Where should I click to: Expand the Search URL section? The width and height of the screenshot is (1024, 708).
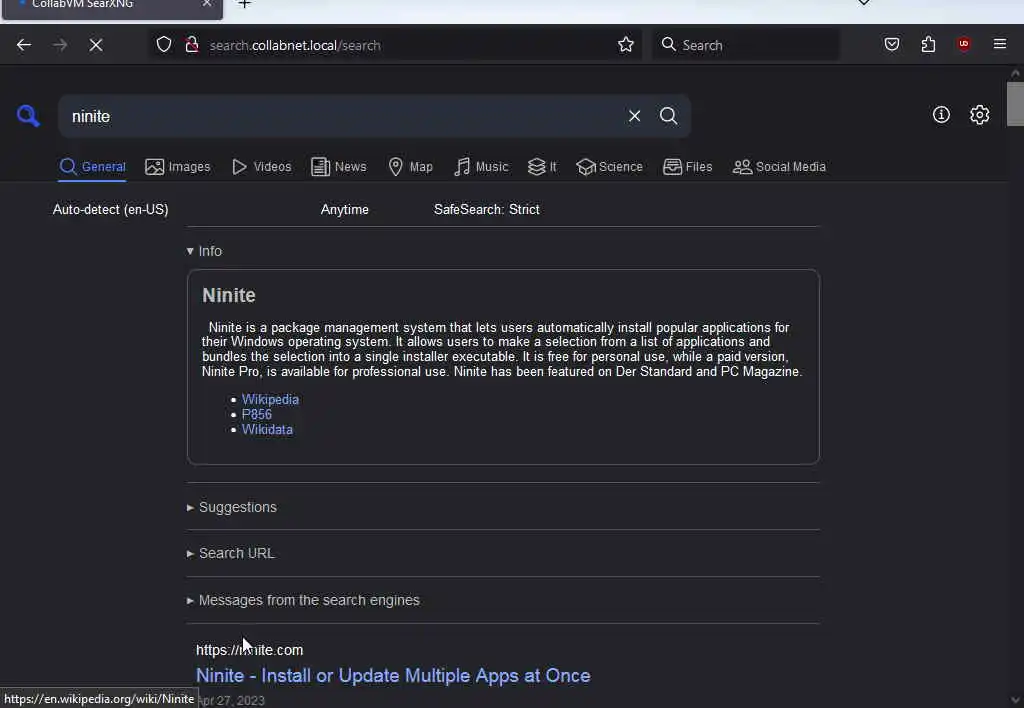tap(231, 554)
